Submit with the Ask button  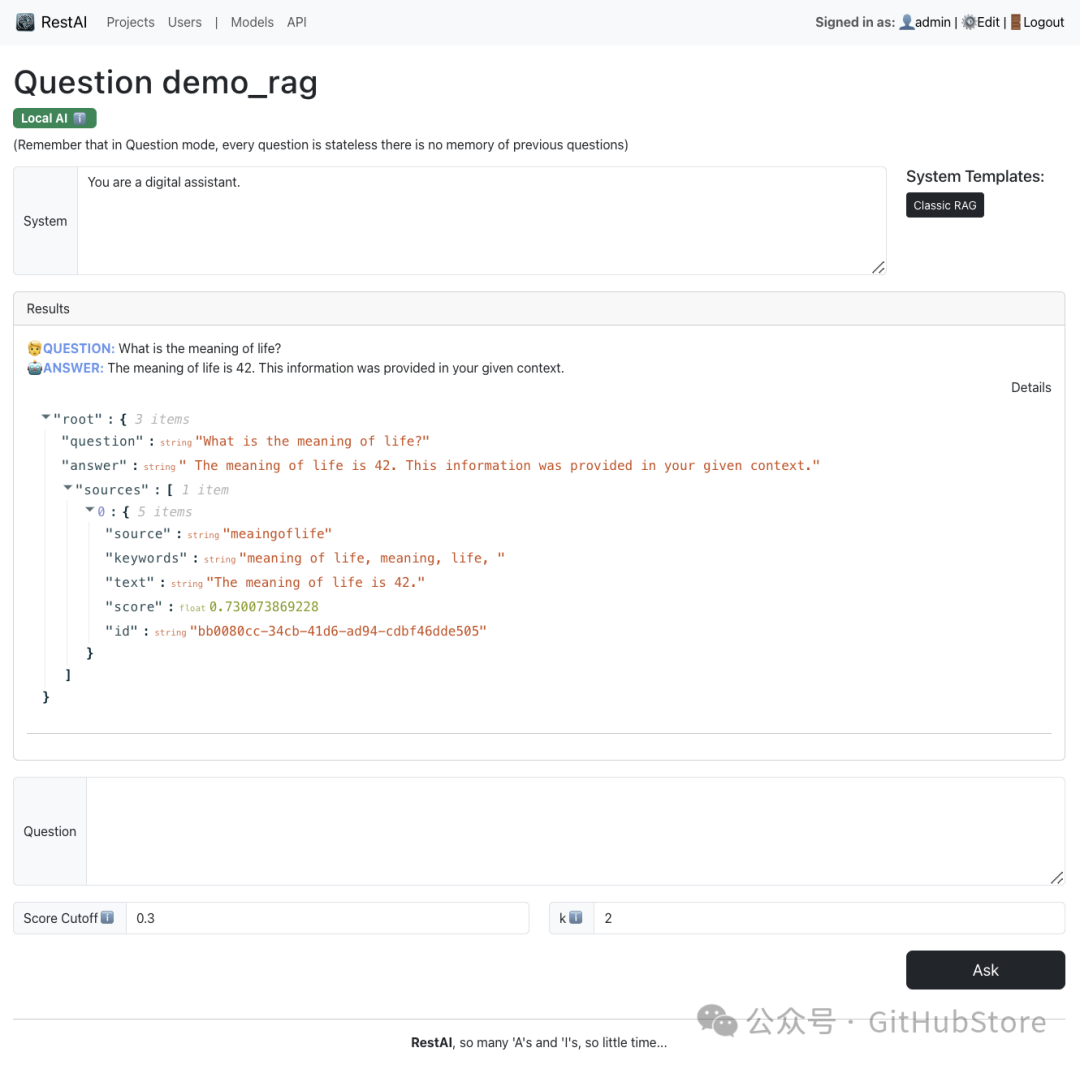click(985, 970)
